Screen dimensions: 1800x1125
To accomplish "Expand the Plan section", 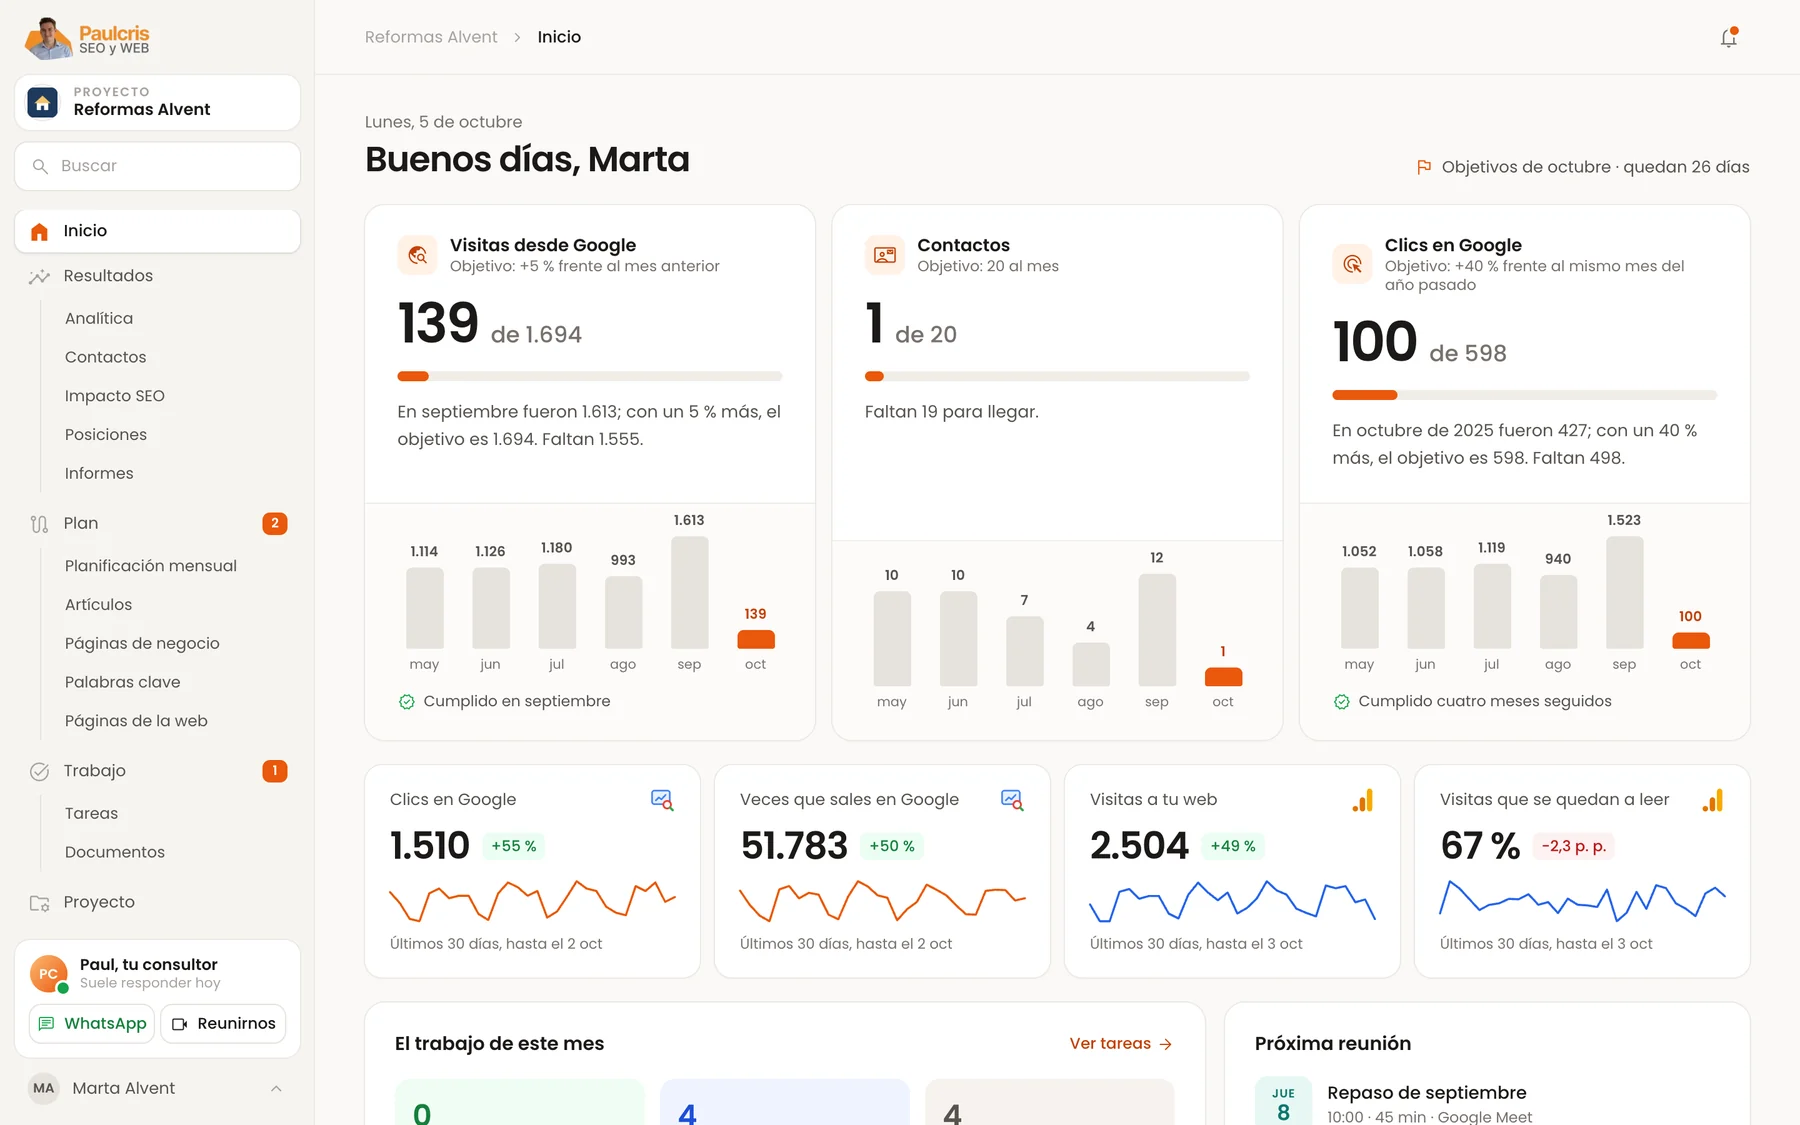I will tap(157, 523).
